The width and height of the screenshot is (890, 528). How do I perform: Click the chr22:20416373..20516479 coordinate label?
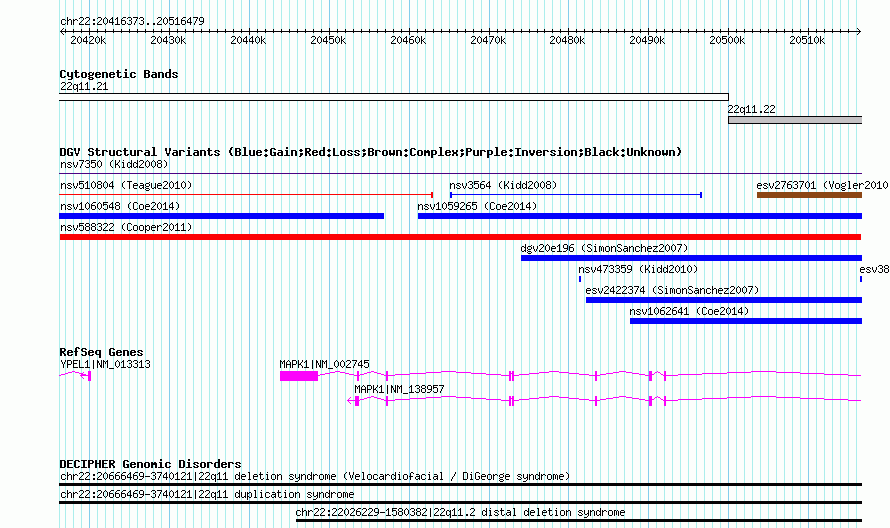pyautogui.click(x=132, y=21)
